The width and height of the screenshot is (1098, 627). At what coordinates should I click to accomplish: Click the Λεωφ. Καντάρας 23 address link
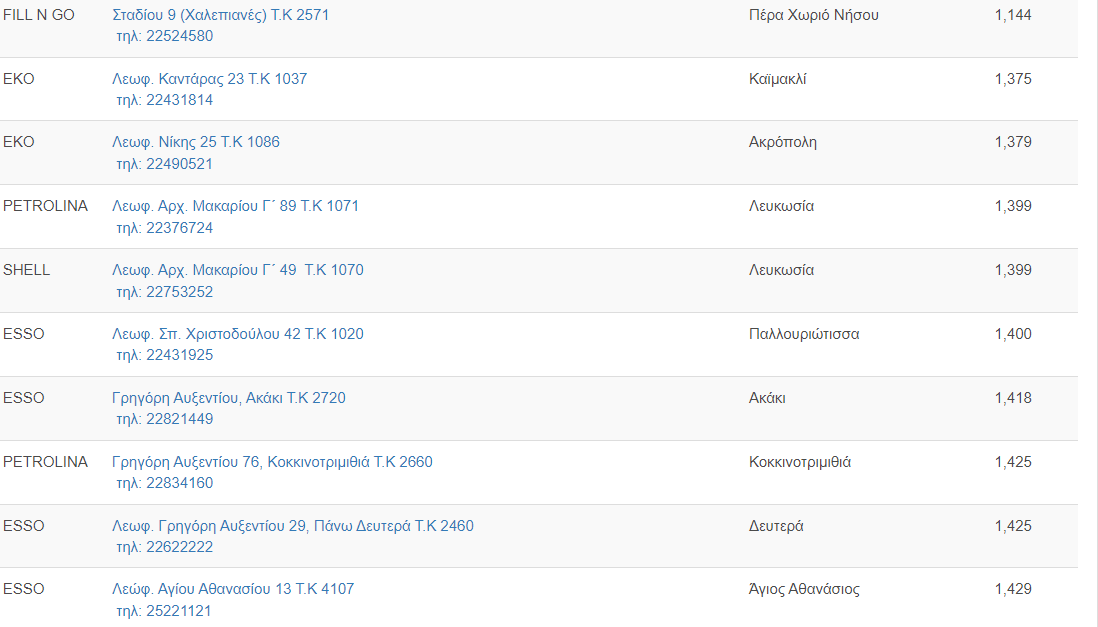pos(209,79)
